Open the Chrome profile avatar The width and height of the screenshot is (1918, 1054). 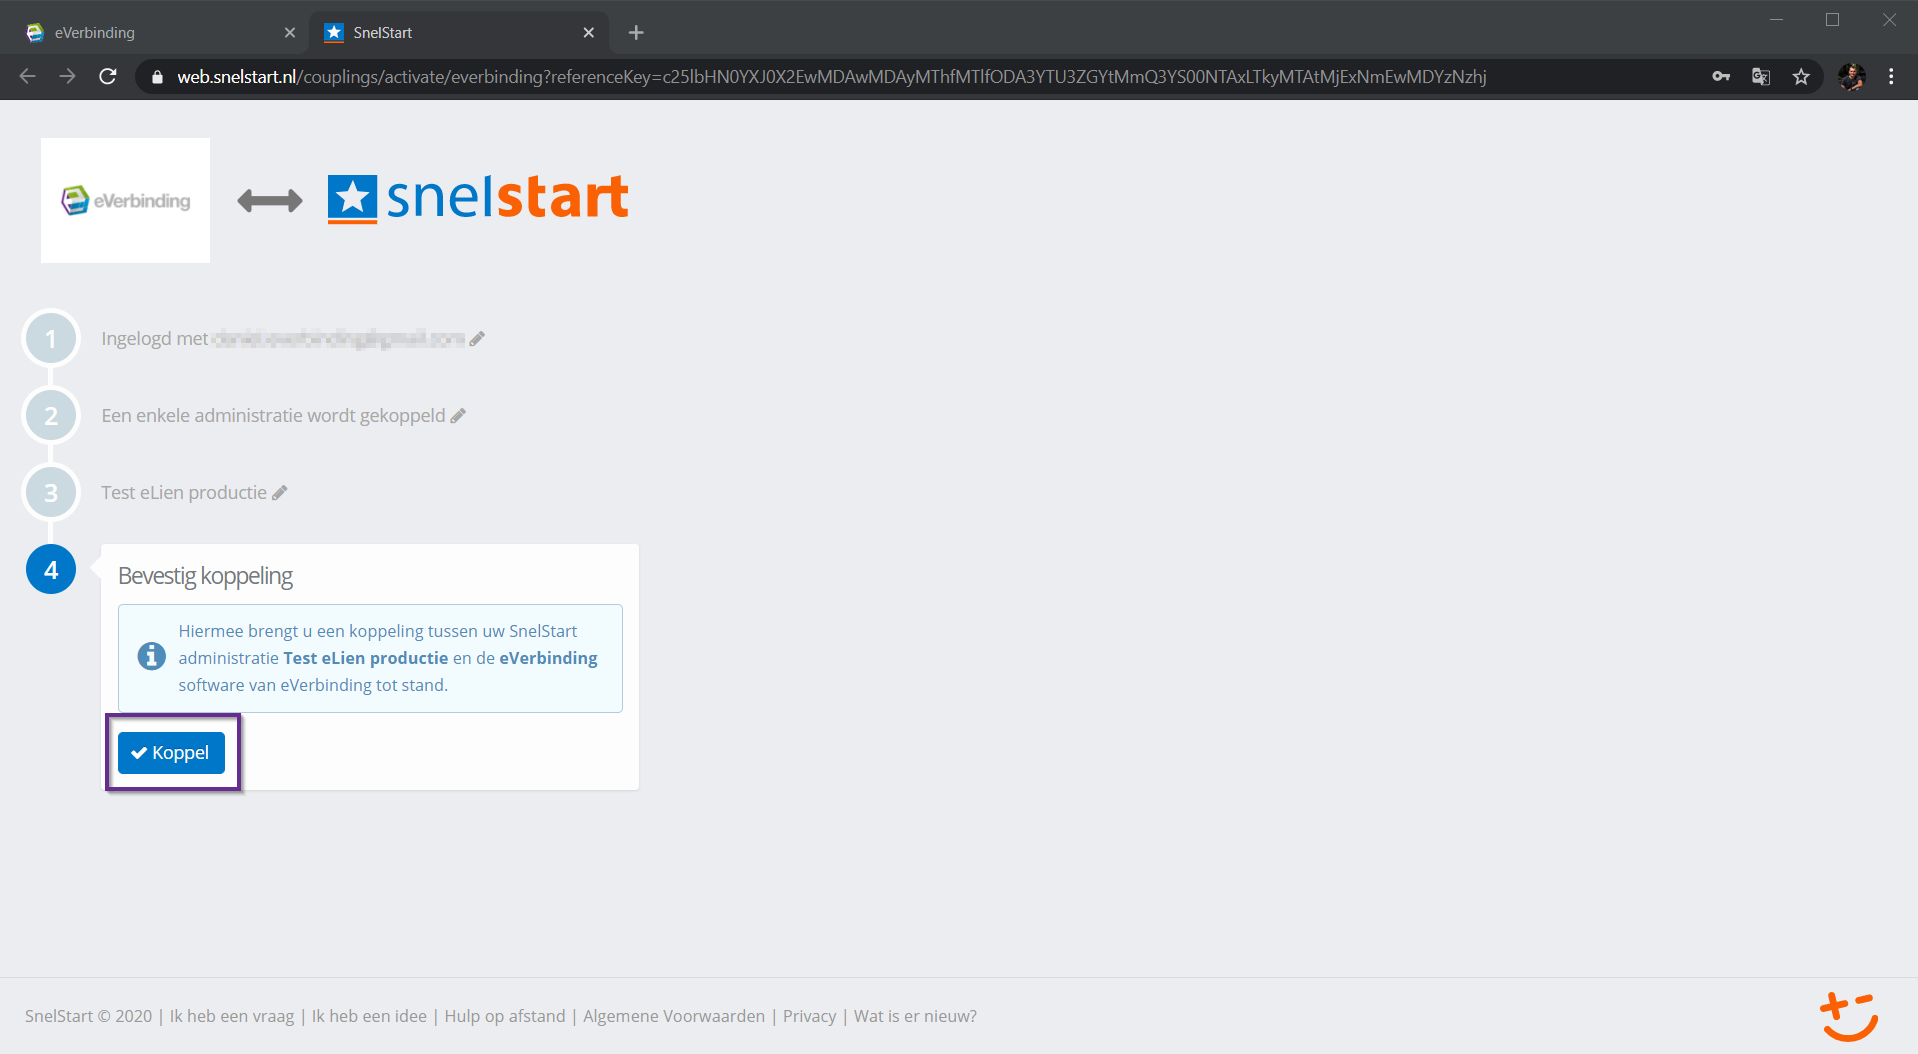pyautogui.click(x=1852, y=77)
